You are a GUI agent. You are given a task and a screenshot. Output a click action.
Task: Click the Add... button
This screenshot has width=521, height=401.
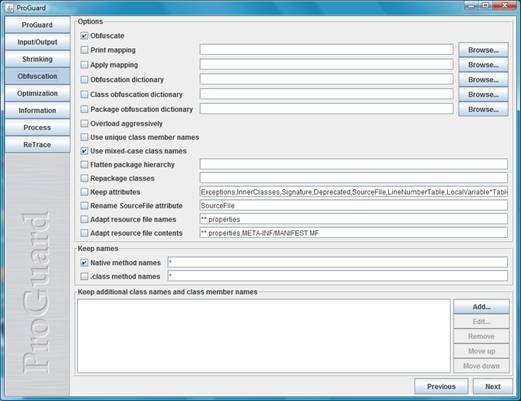tap(481, 307)
